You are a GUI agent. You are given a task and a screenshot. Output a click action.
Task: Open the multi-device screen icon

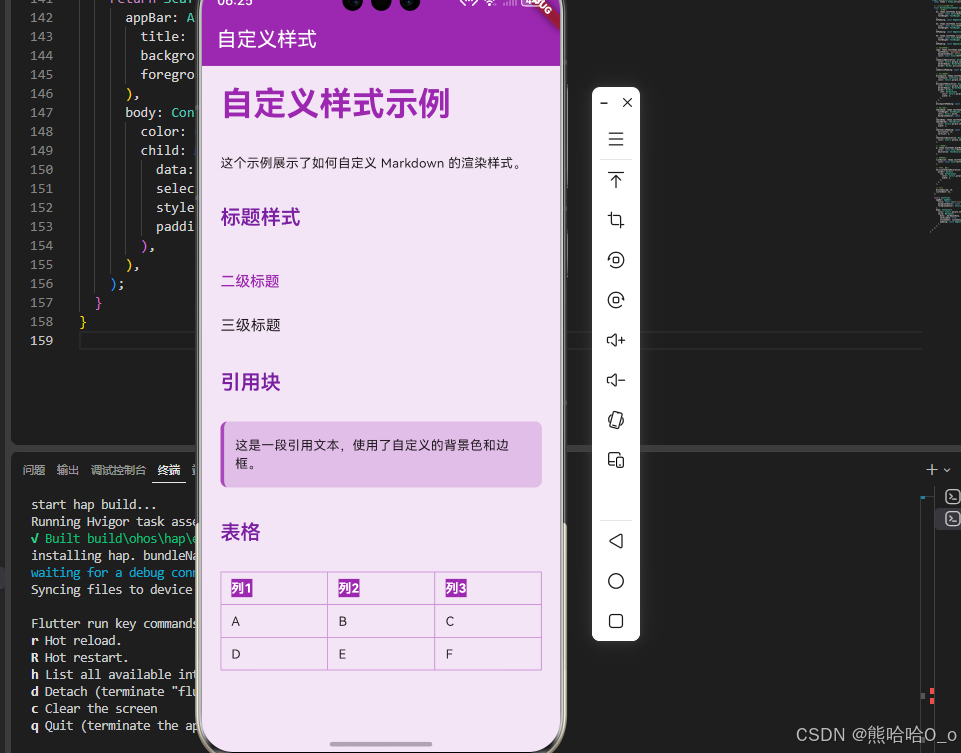615,460
